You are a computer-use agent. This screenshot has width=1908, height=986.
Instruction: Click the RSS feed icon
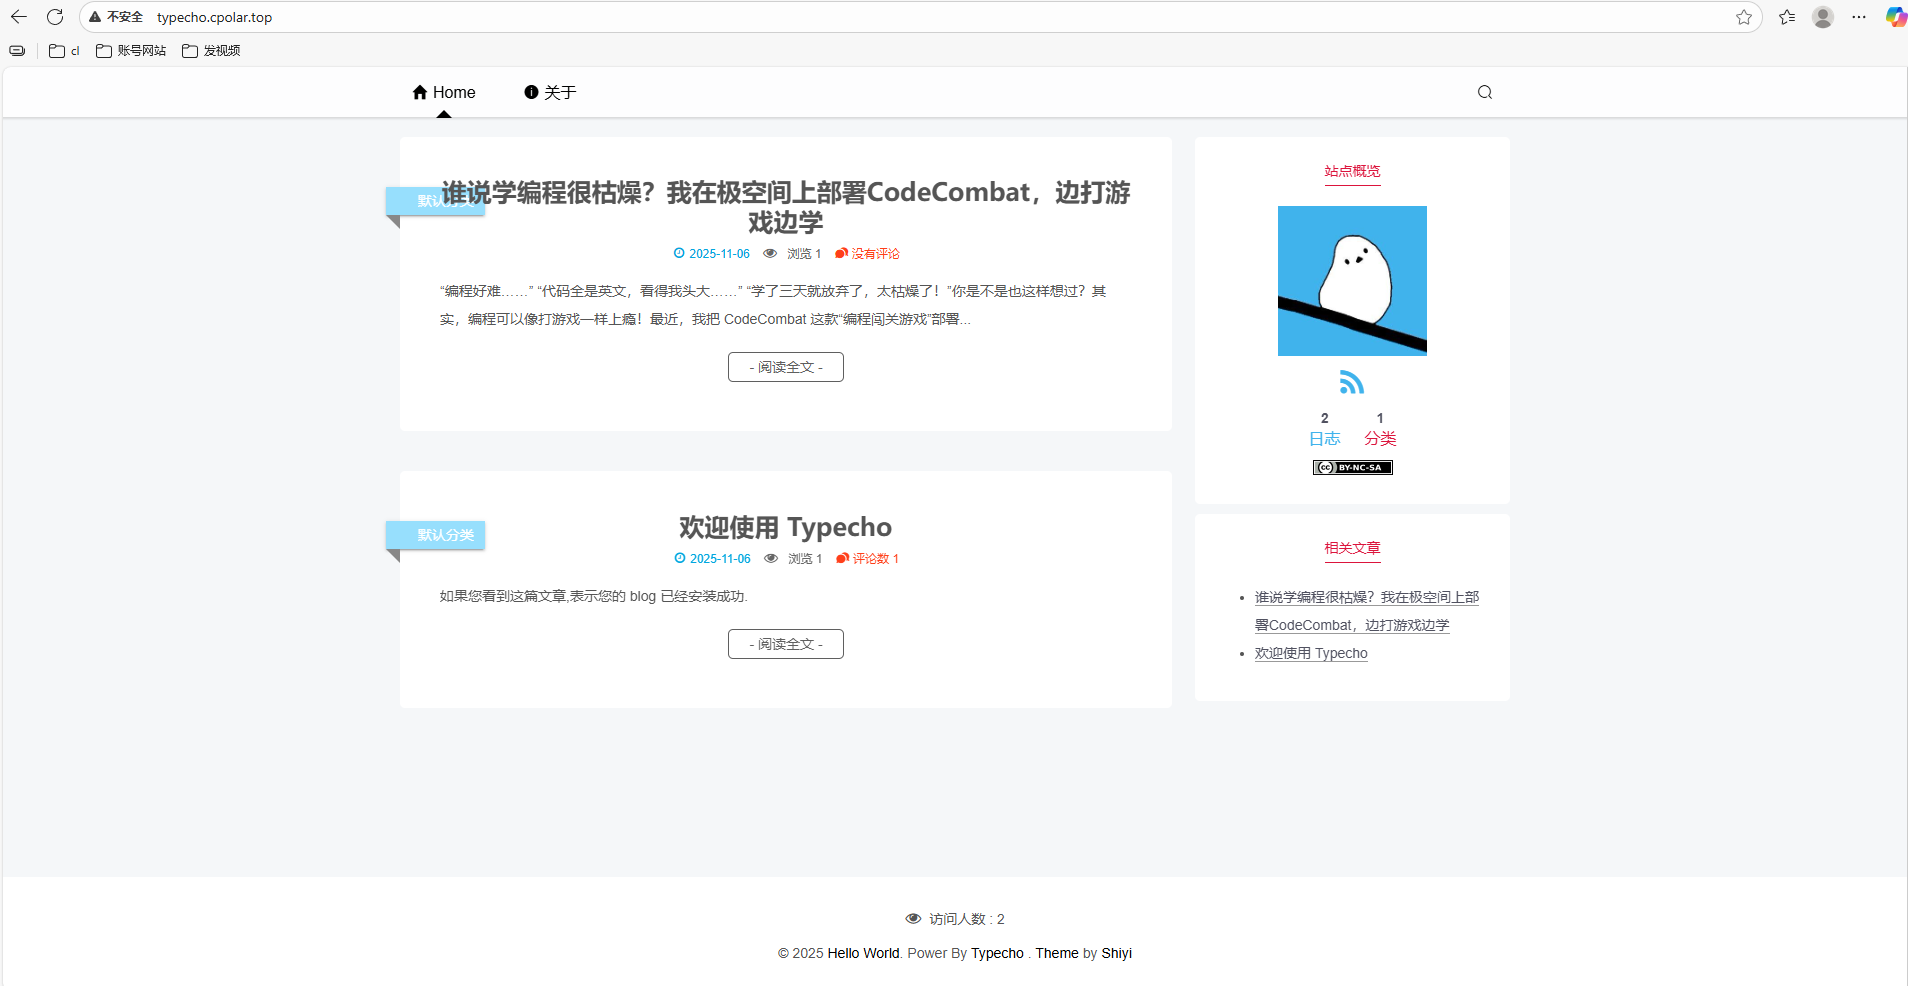click(x=1351, y=382)
